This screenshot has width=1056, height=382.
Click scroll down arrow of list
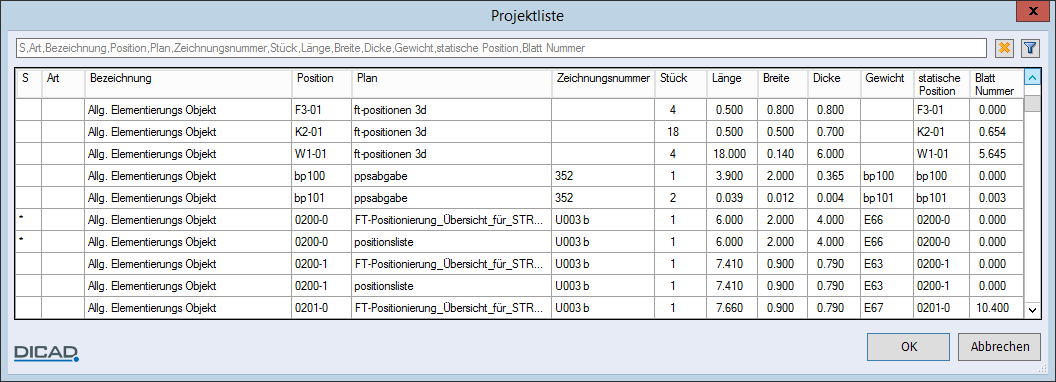pyautogui.click(x=1032, y=309)
